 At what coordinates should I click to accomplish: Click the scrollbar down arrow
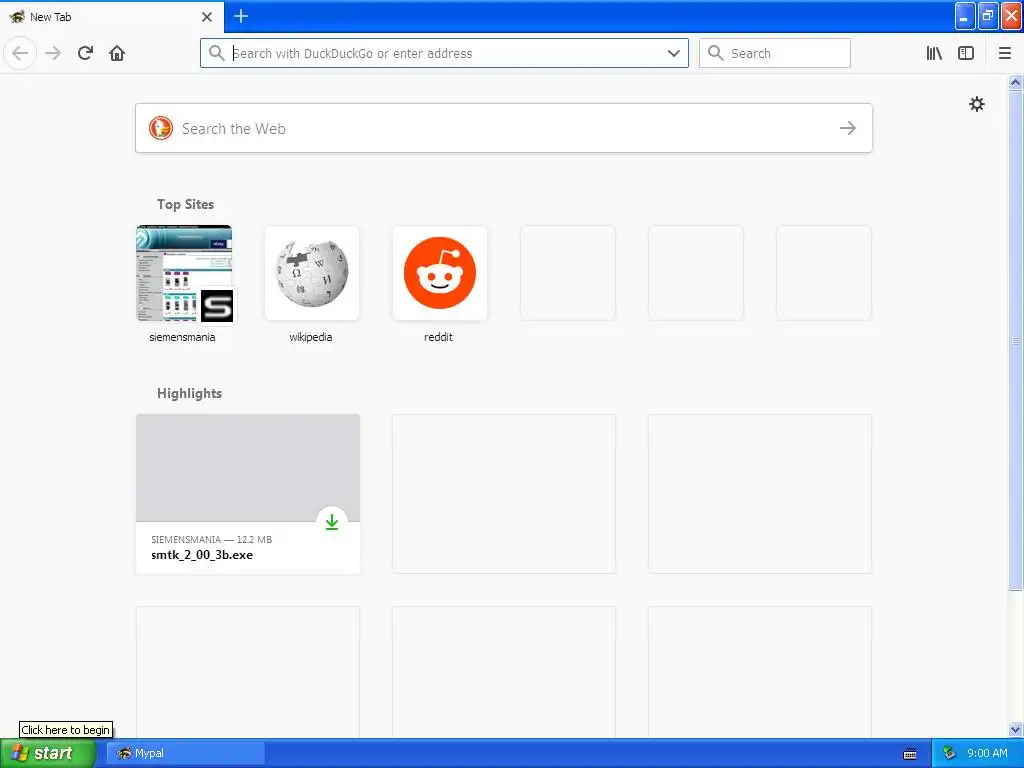(x=1015, y=729)
